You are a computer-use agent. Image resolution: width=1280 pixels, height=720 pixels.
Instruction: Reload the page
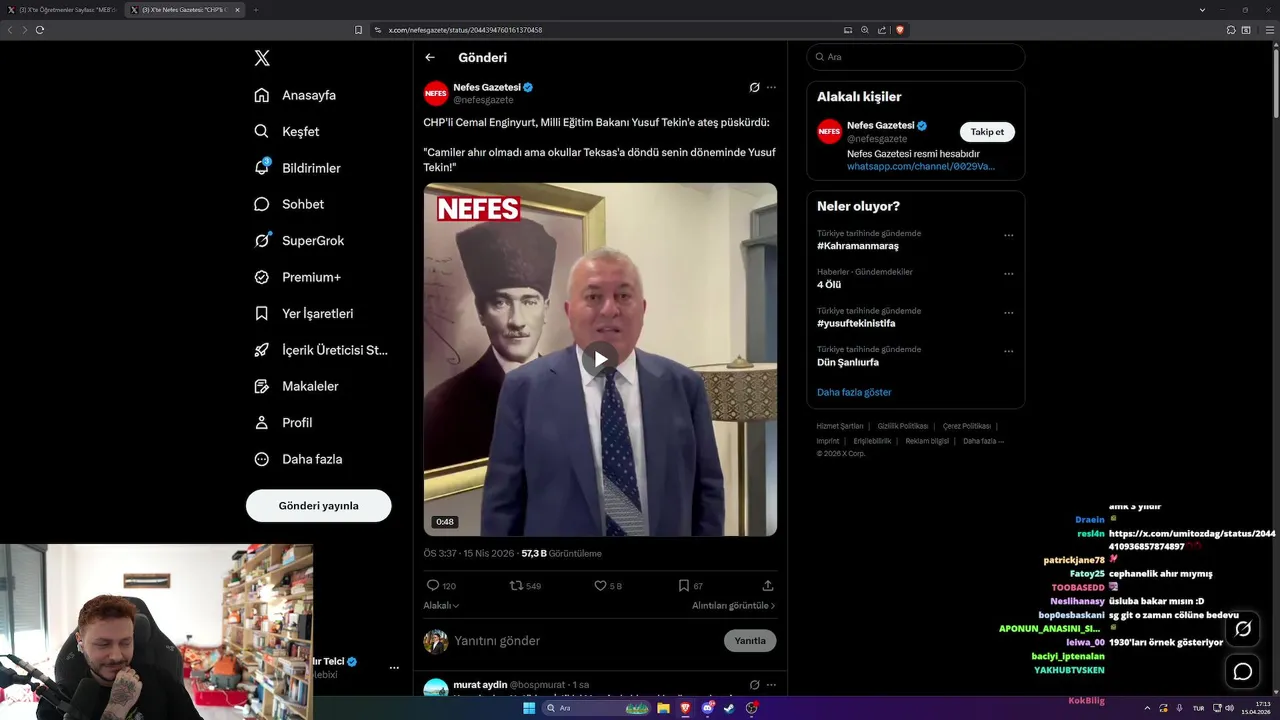(x=40, y=30)
